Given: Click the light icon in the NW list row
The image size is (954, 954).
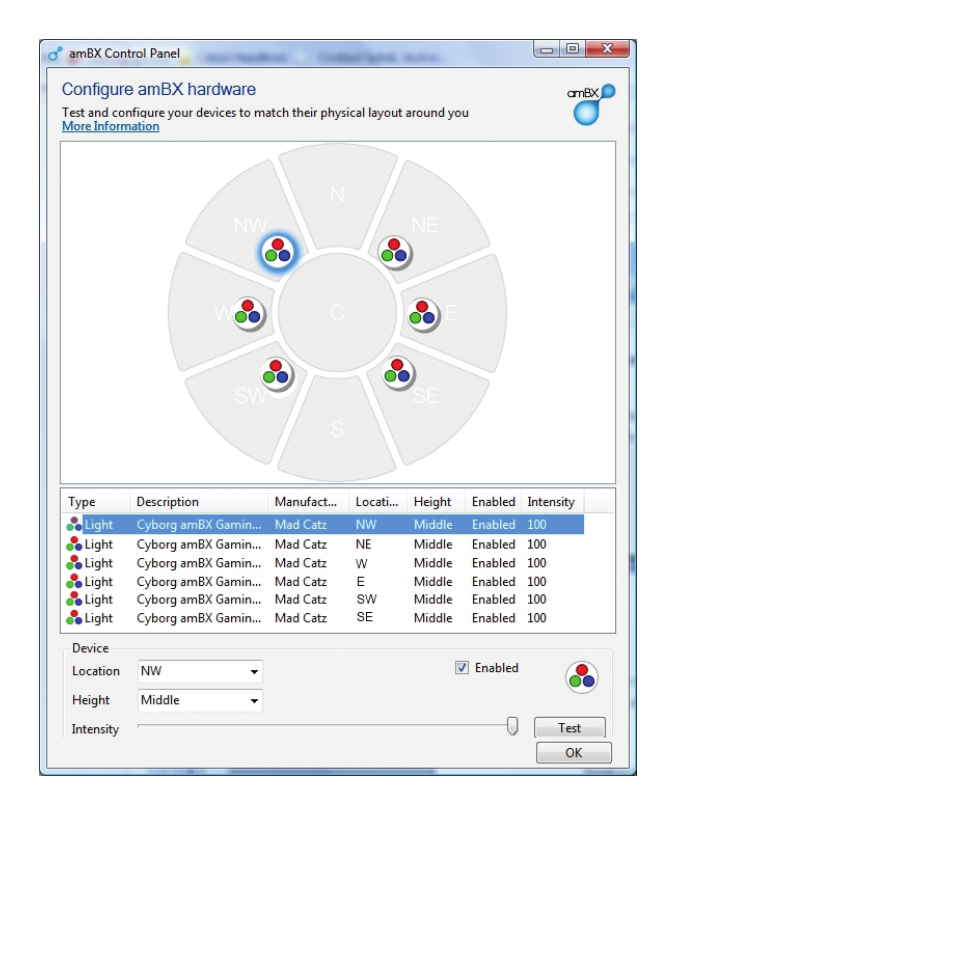Looking at the screenshot, I should click(x=74, y=524).
